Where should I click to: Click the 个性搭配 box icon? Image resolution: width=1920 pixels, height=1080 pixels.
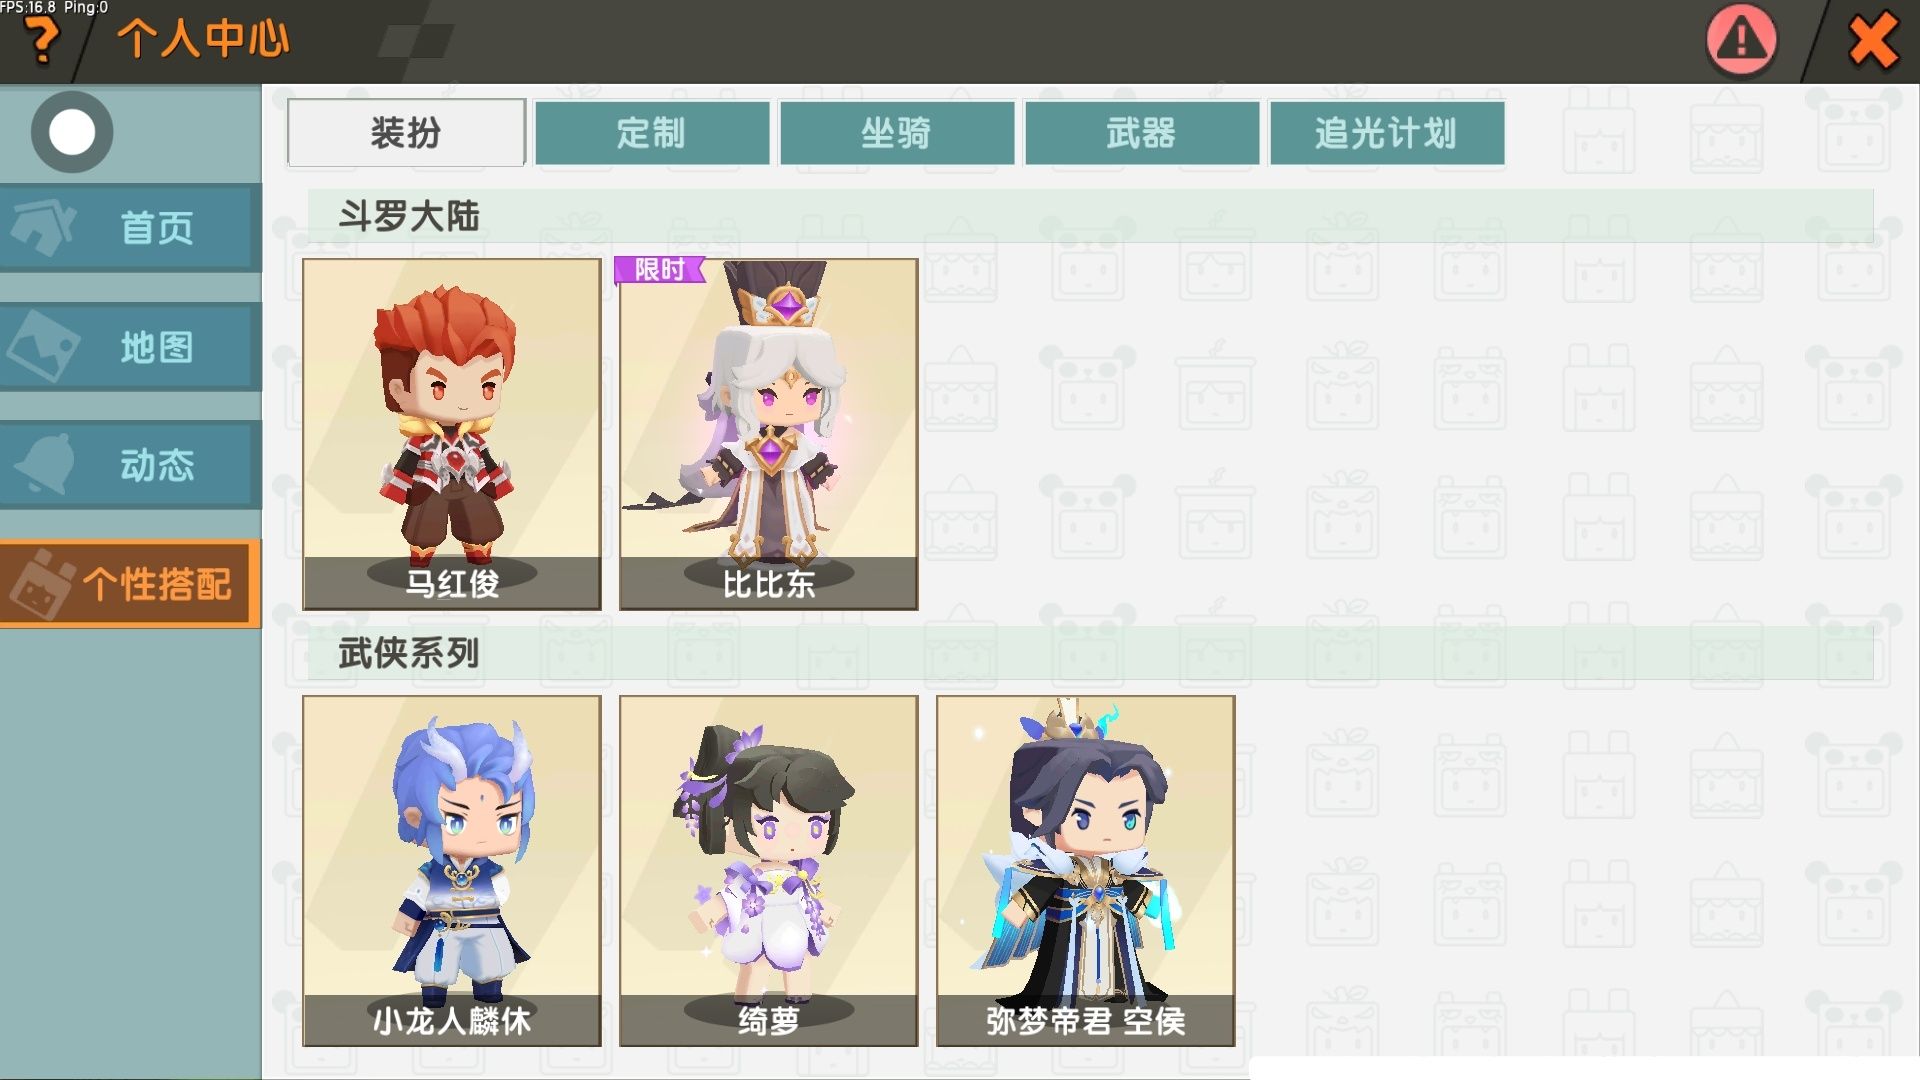point(42,584)
